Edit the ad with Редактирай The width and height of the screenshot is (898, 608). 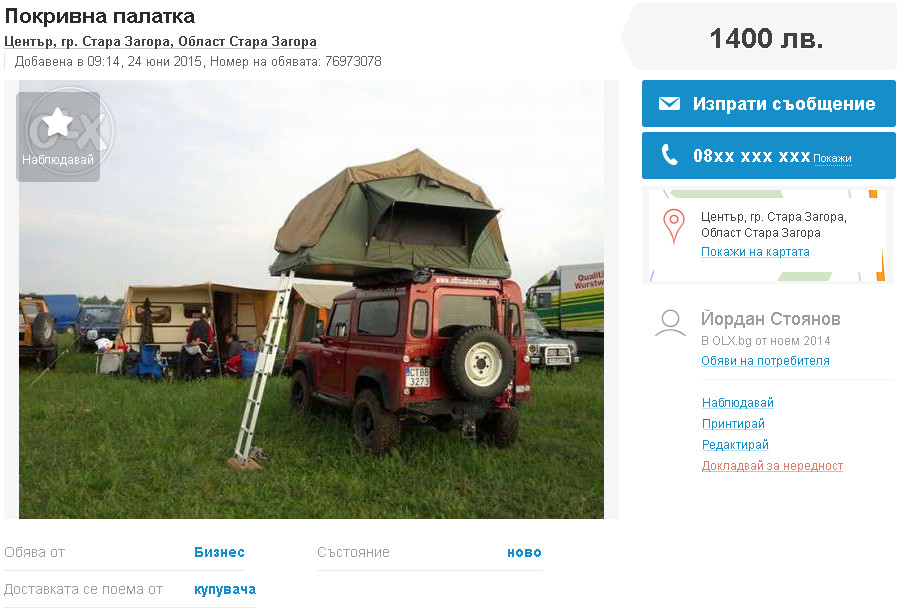(735, 445)
